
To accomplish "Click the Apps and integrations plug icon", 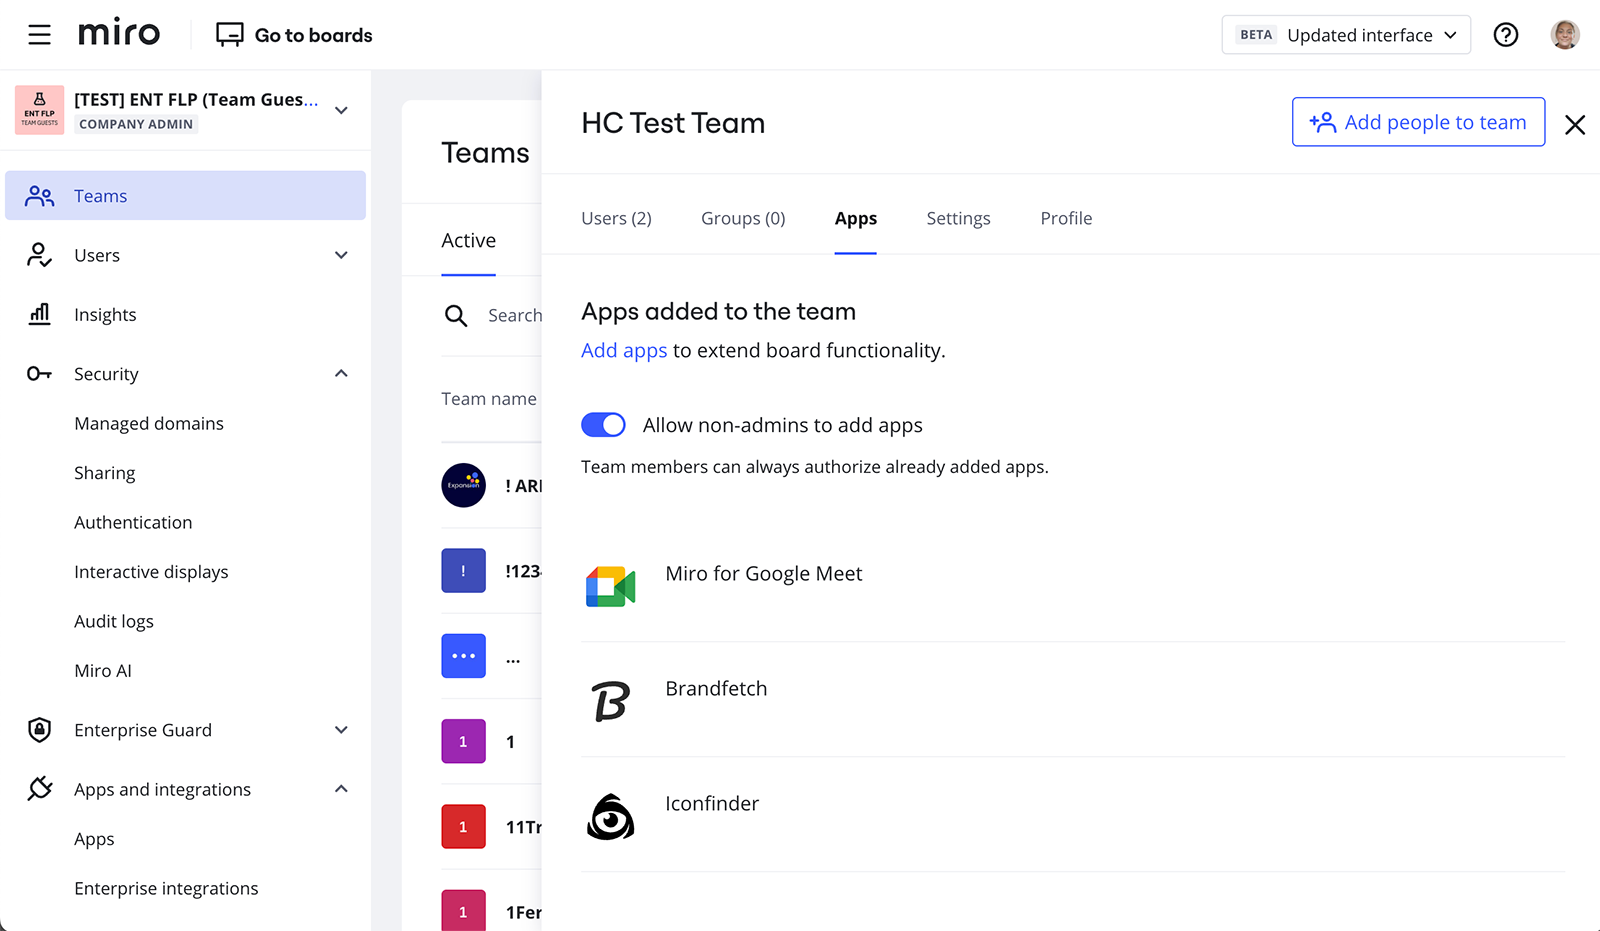I will (39, 789).
